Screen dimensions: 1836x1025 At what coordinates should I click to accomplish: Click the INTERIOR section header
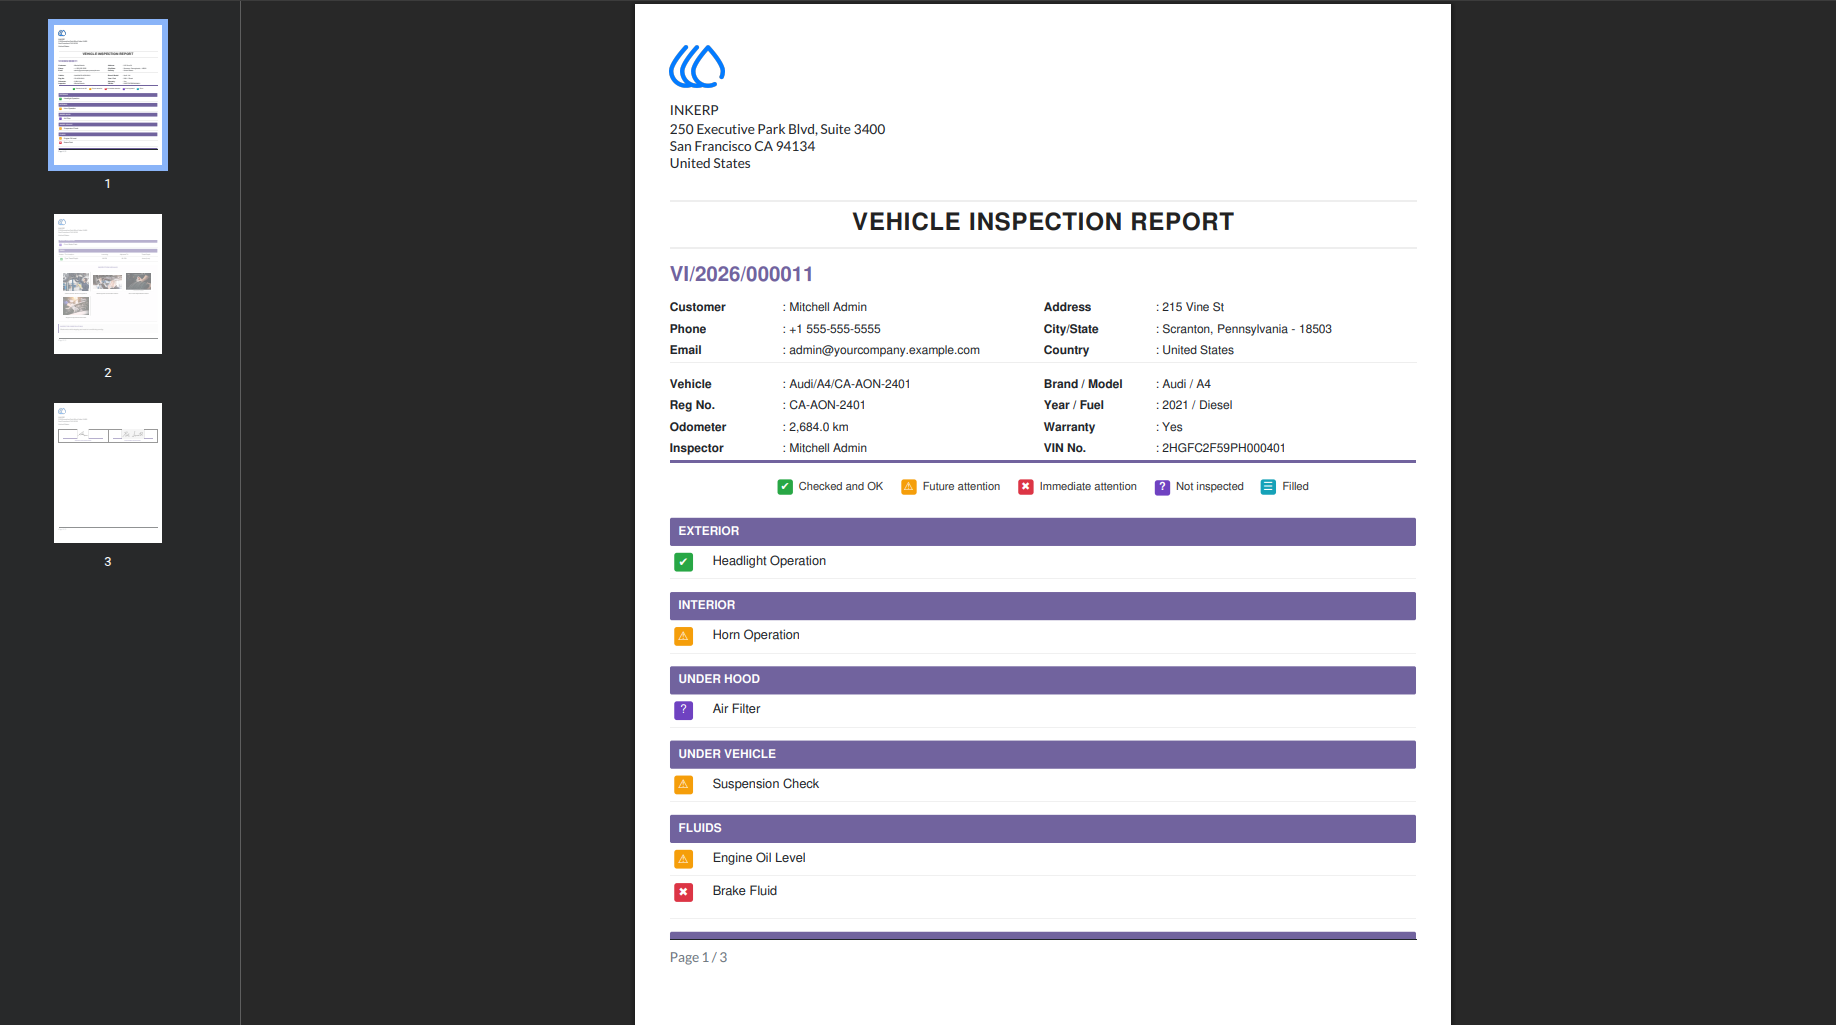point(1043,605)
